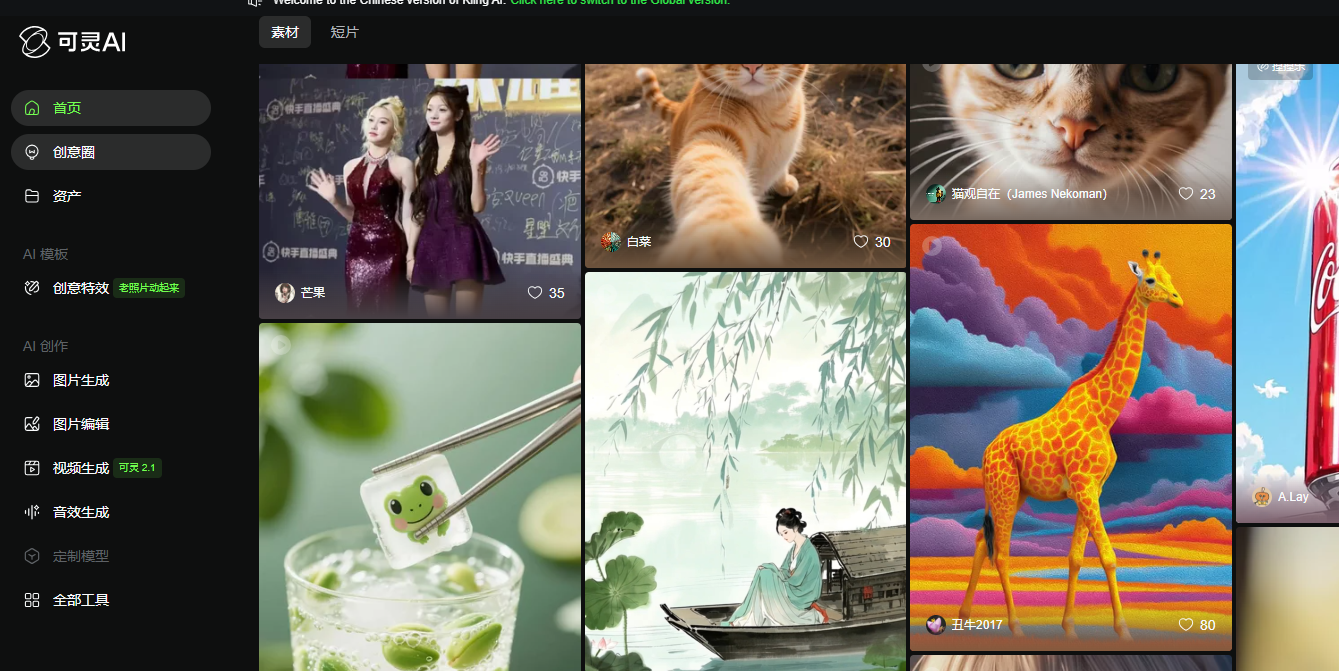
Task: Click the 首页 house icon
Action: pos(32,108)
